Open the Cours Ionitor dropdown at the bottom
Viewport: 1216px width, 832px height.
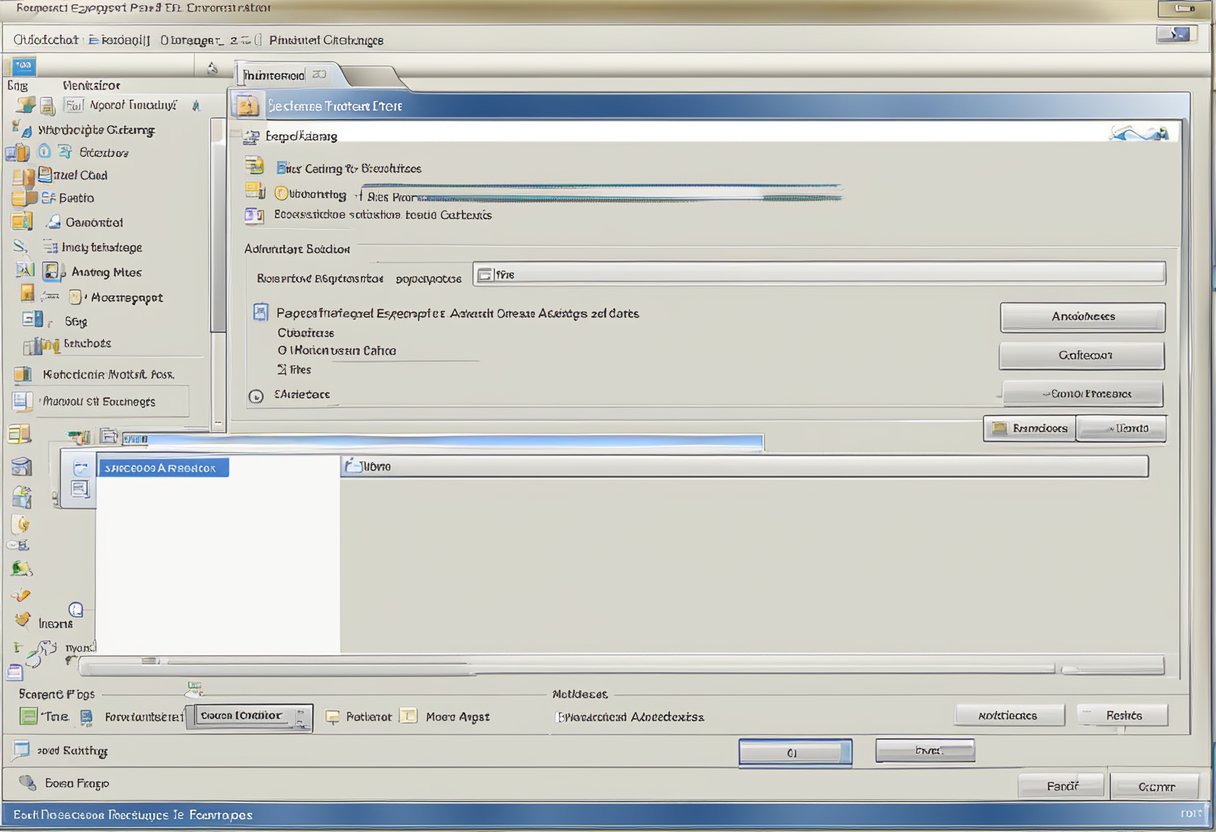click(x=249, y=716)
